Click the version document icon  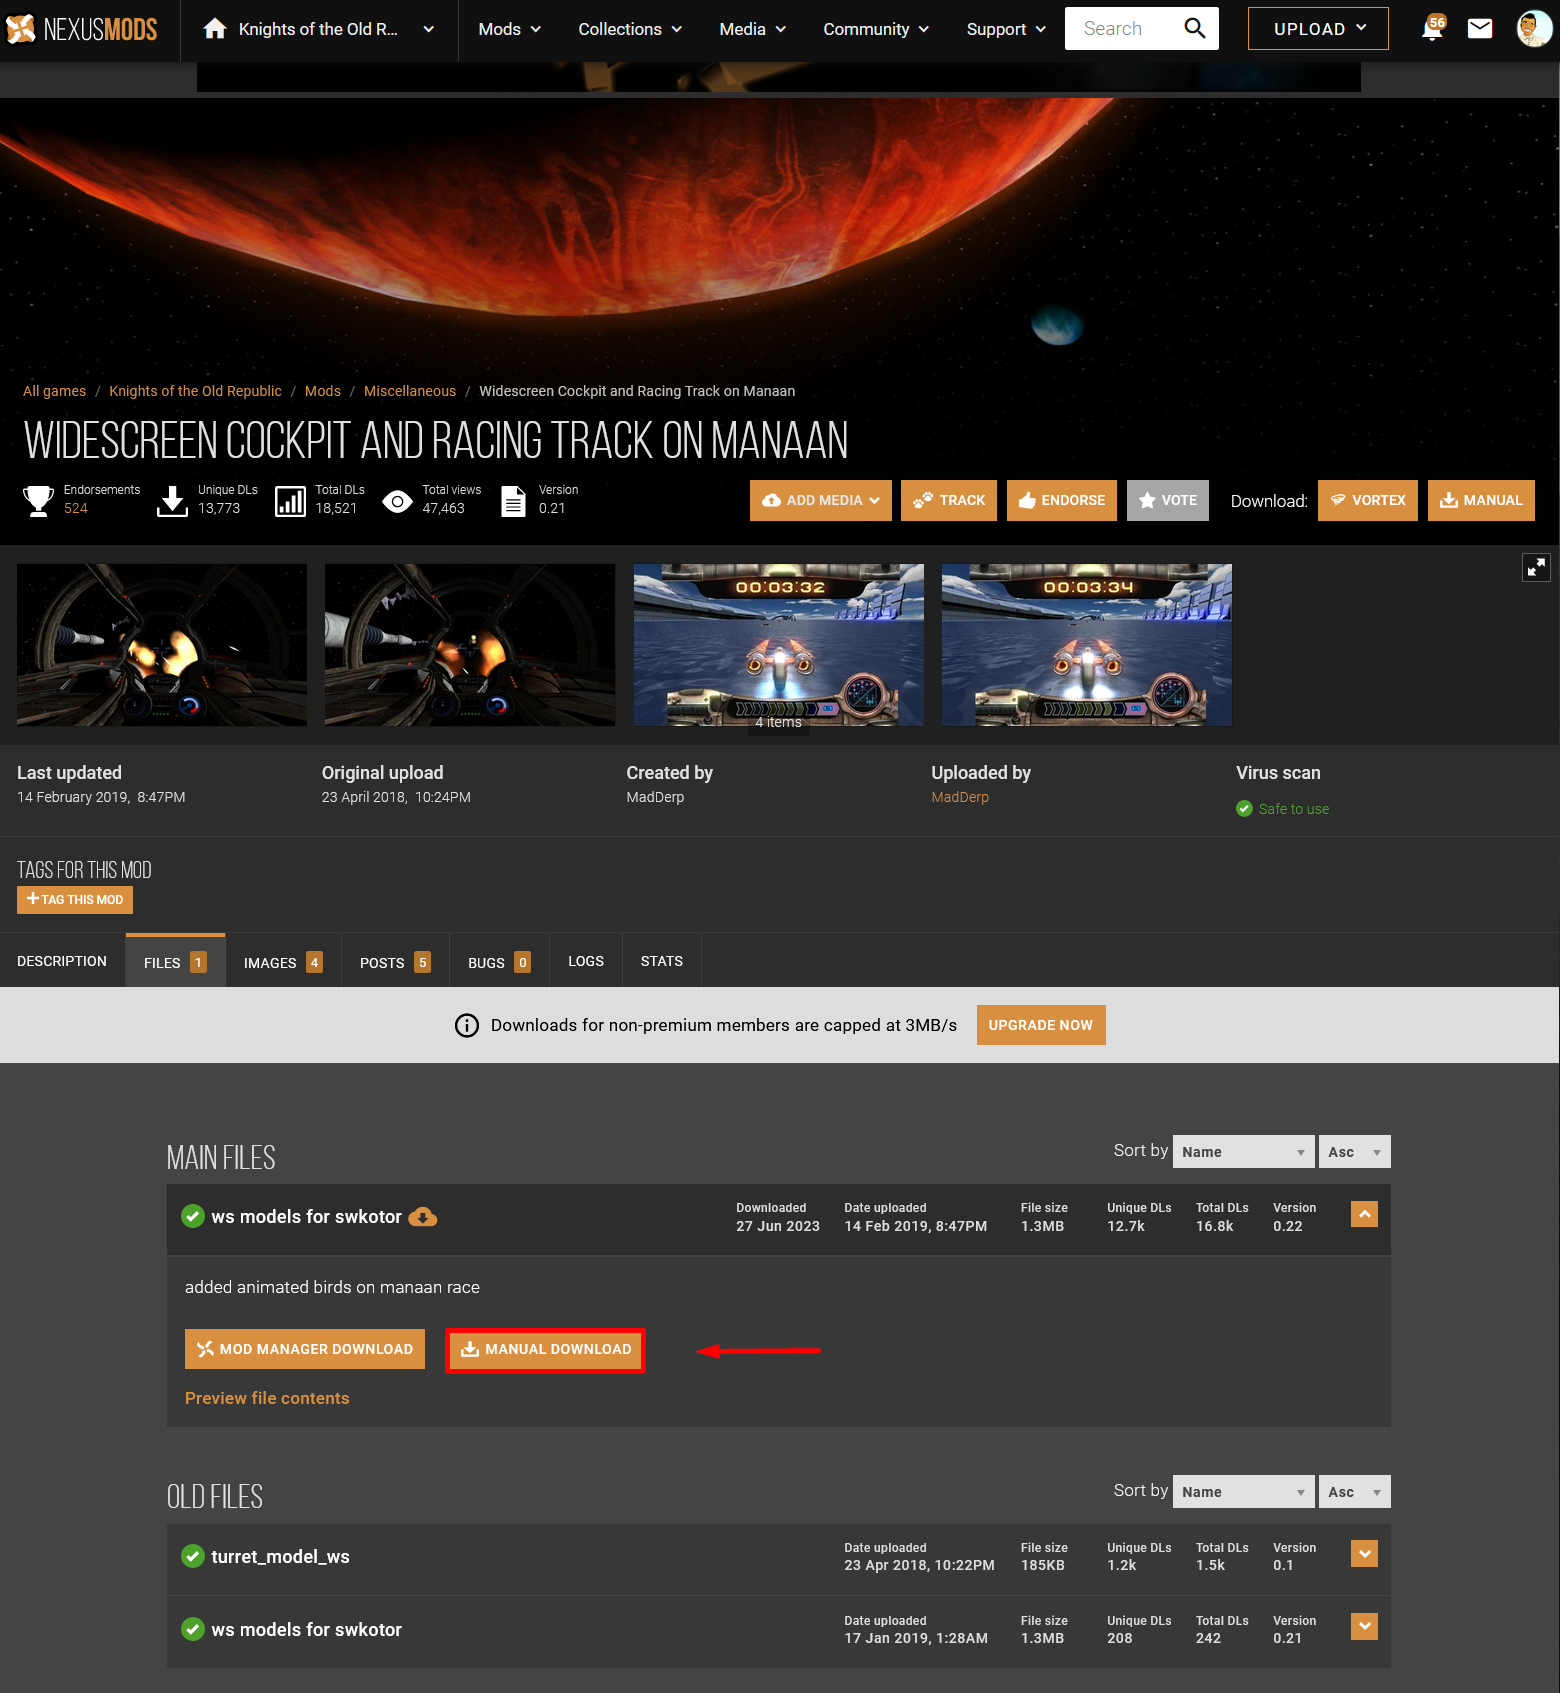pyautogui.click(x=513, y=500)
